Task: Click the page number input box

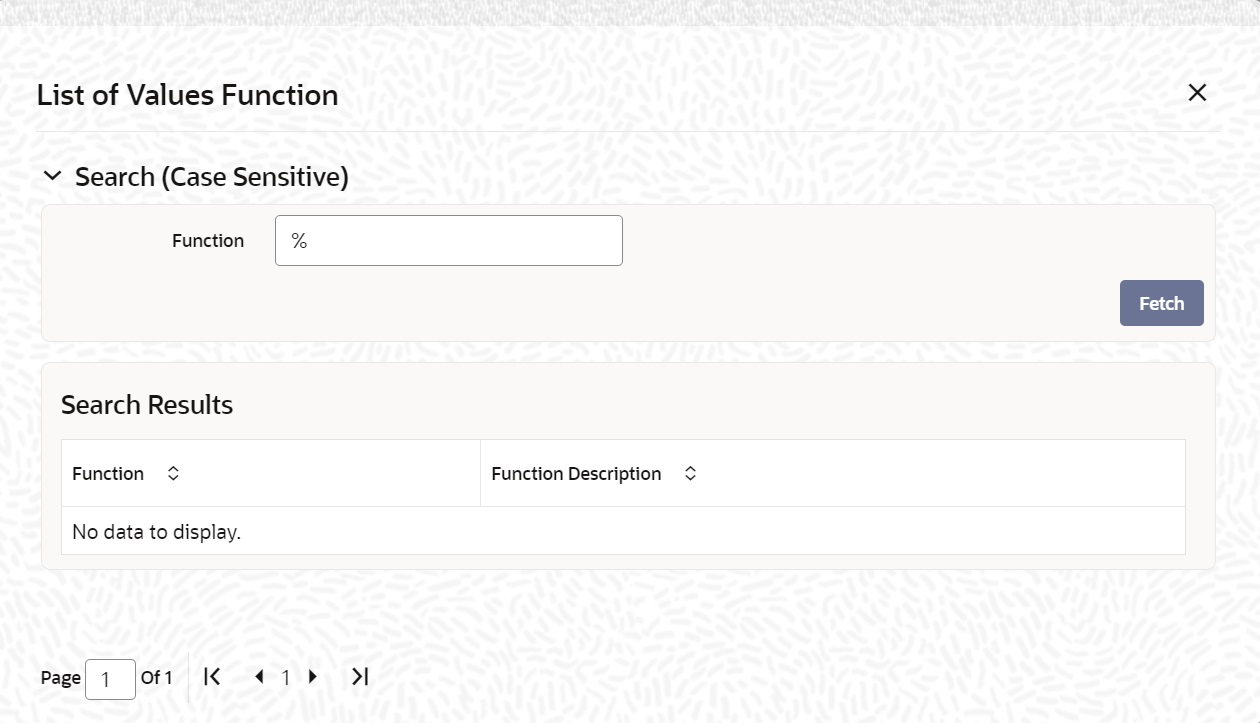Action: click(x=110, y=679)
